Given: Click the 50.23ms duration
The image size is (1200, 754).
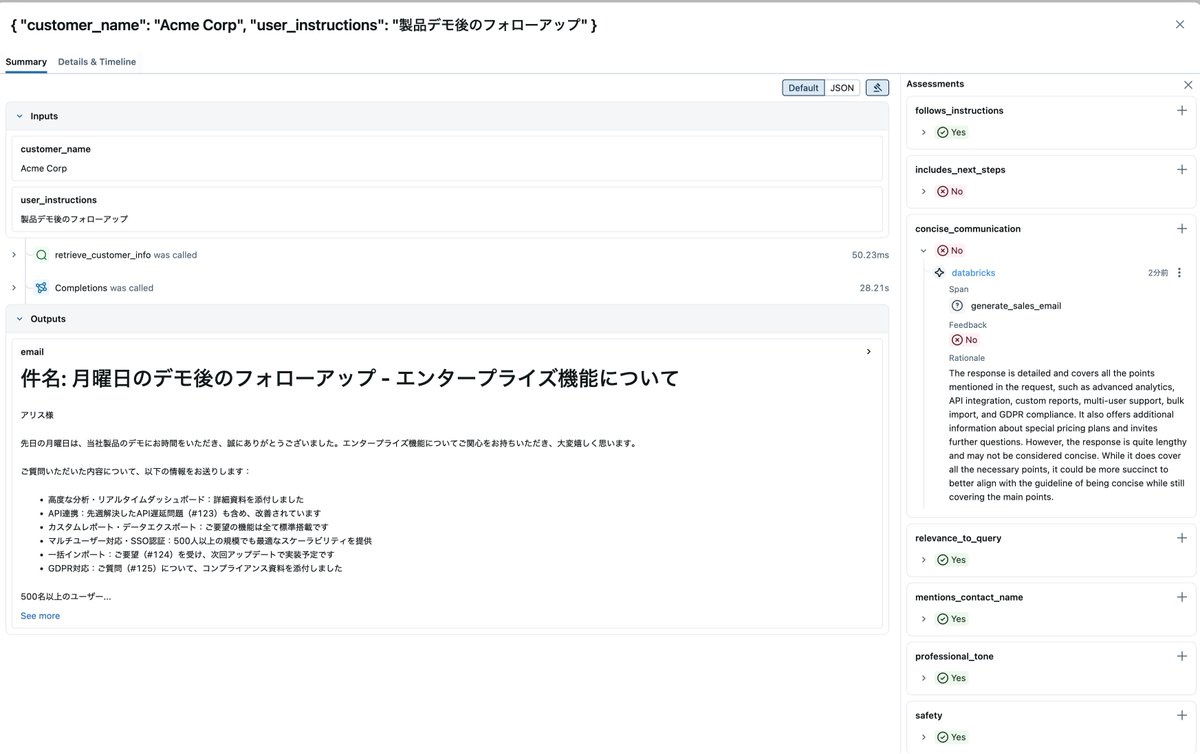Looking at the screenshot, I should pos(870,255).
